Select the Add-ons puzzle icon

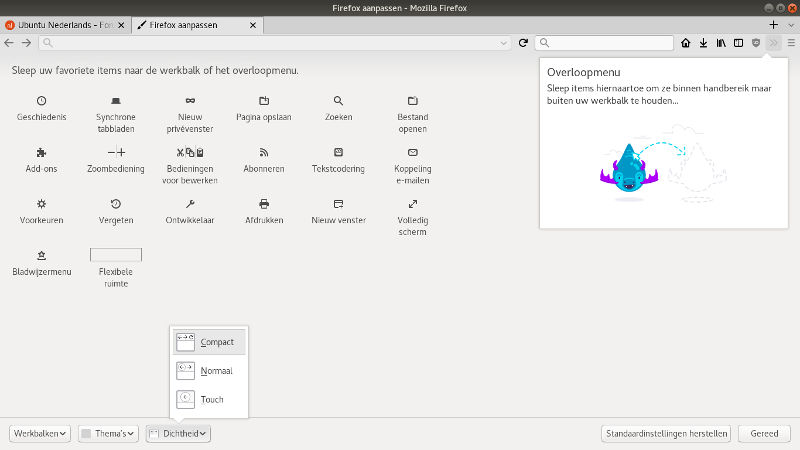(41, 153)
